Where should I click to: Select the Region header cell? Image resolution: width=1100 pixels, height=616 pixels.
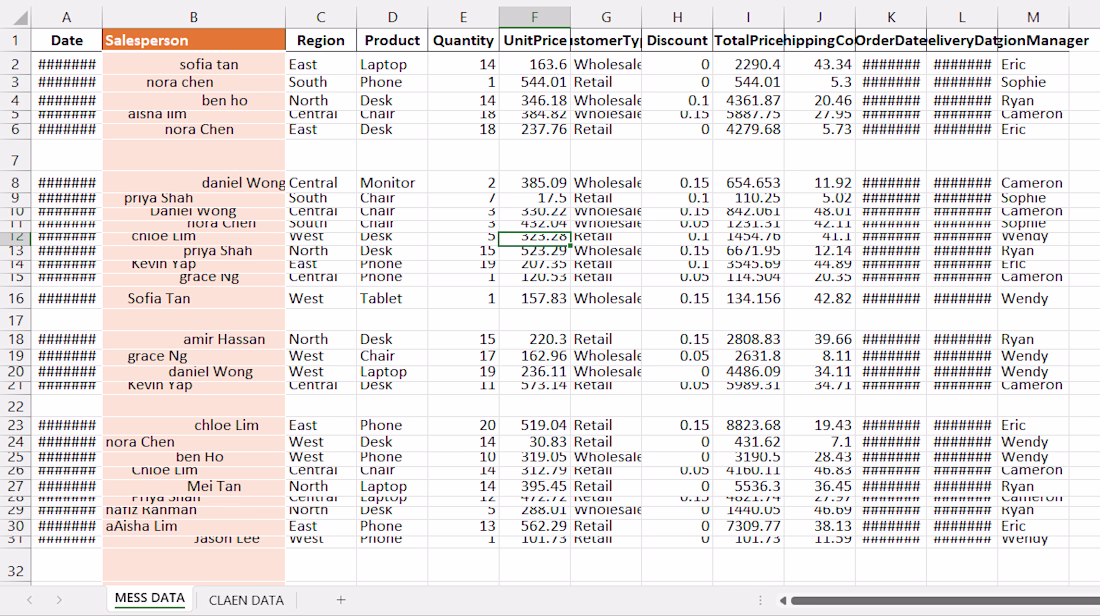click(x=321, y=40)
